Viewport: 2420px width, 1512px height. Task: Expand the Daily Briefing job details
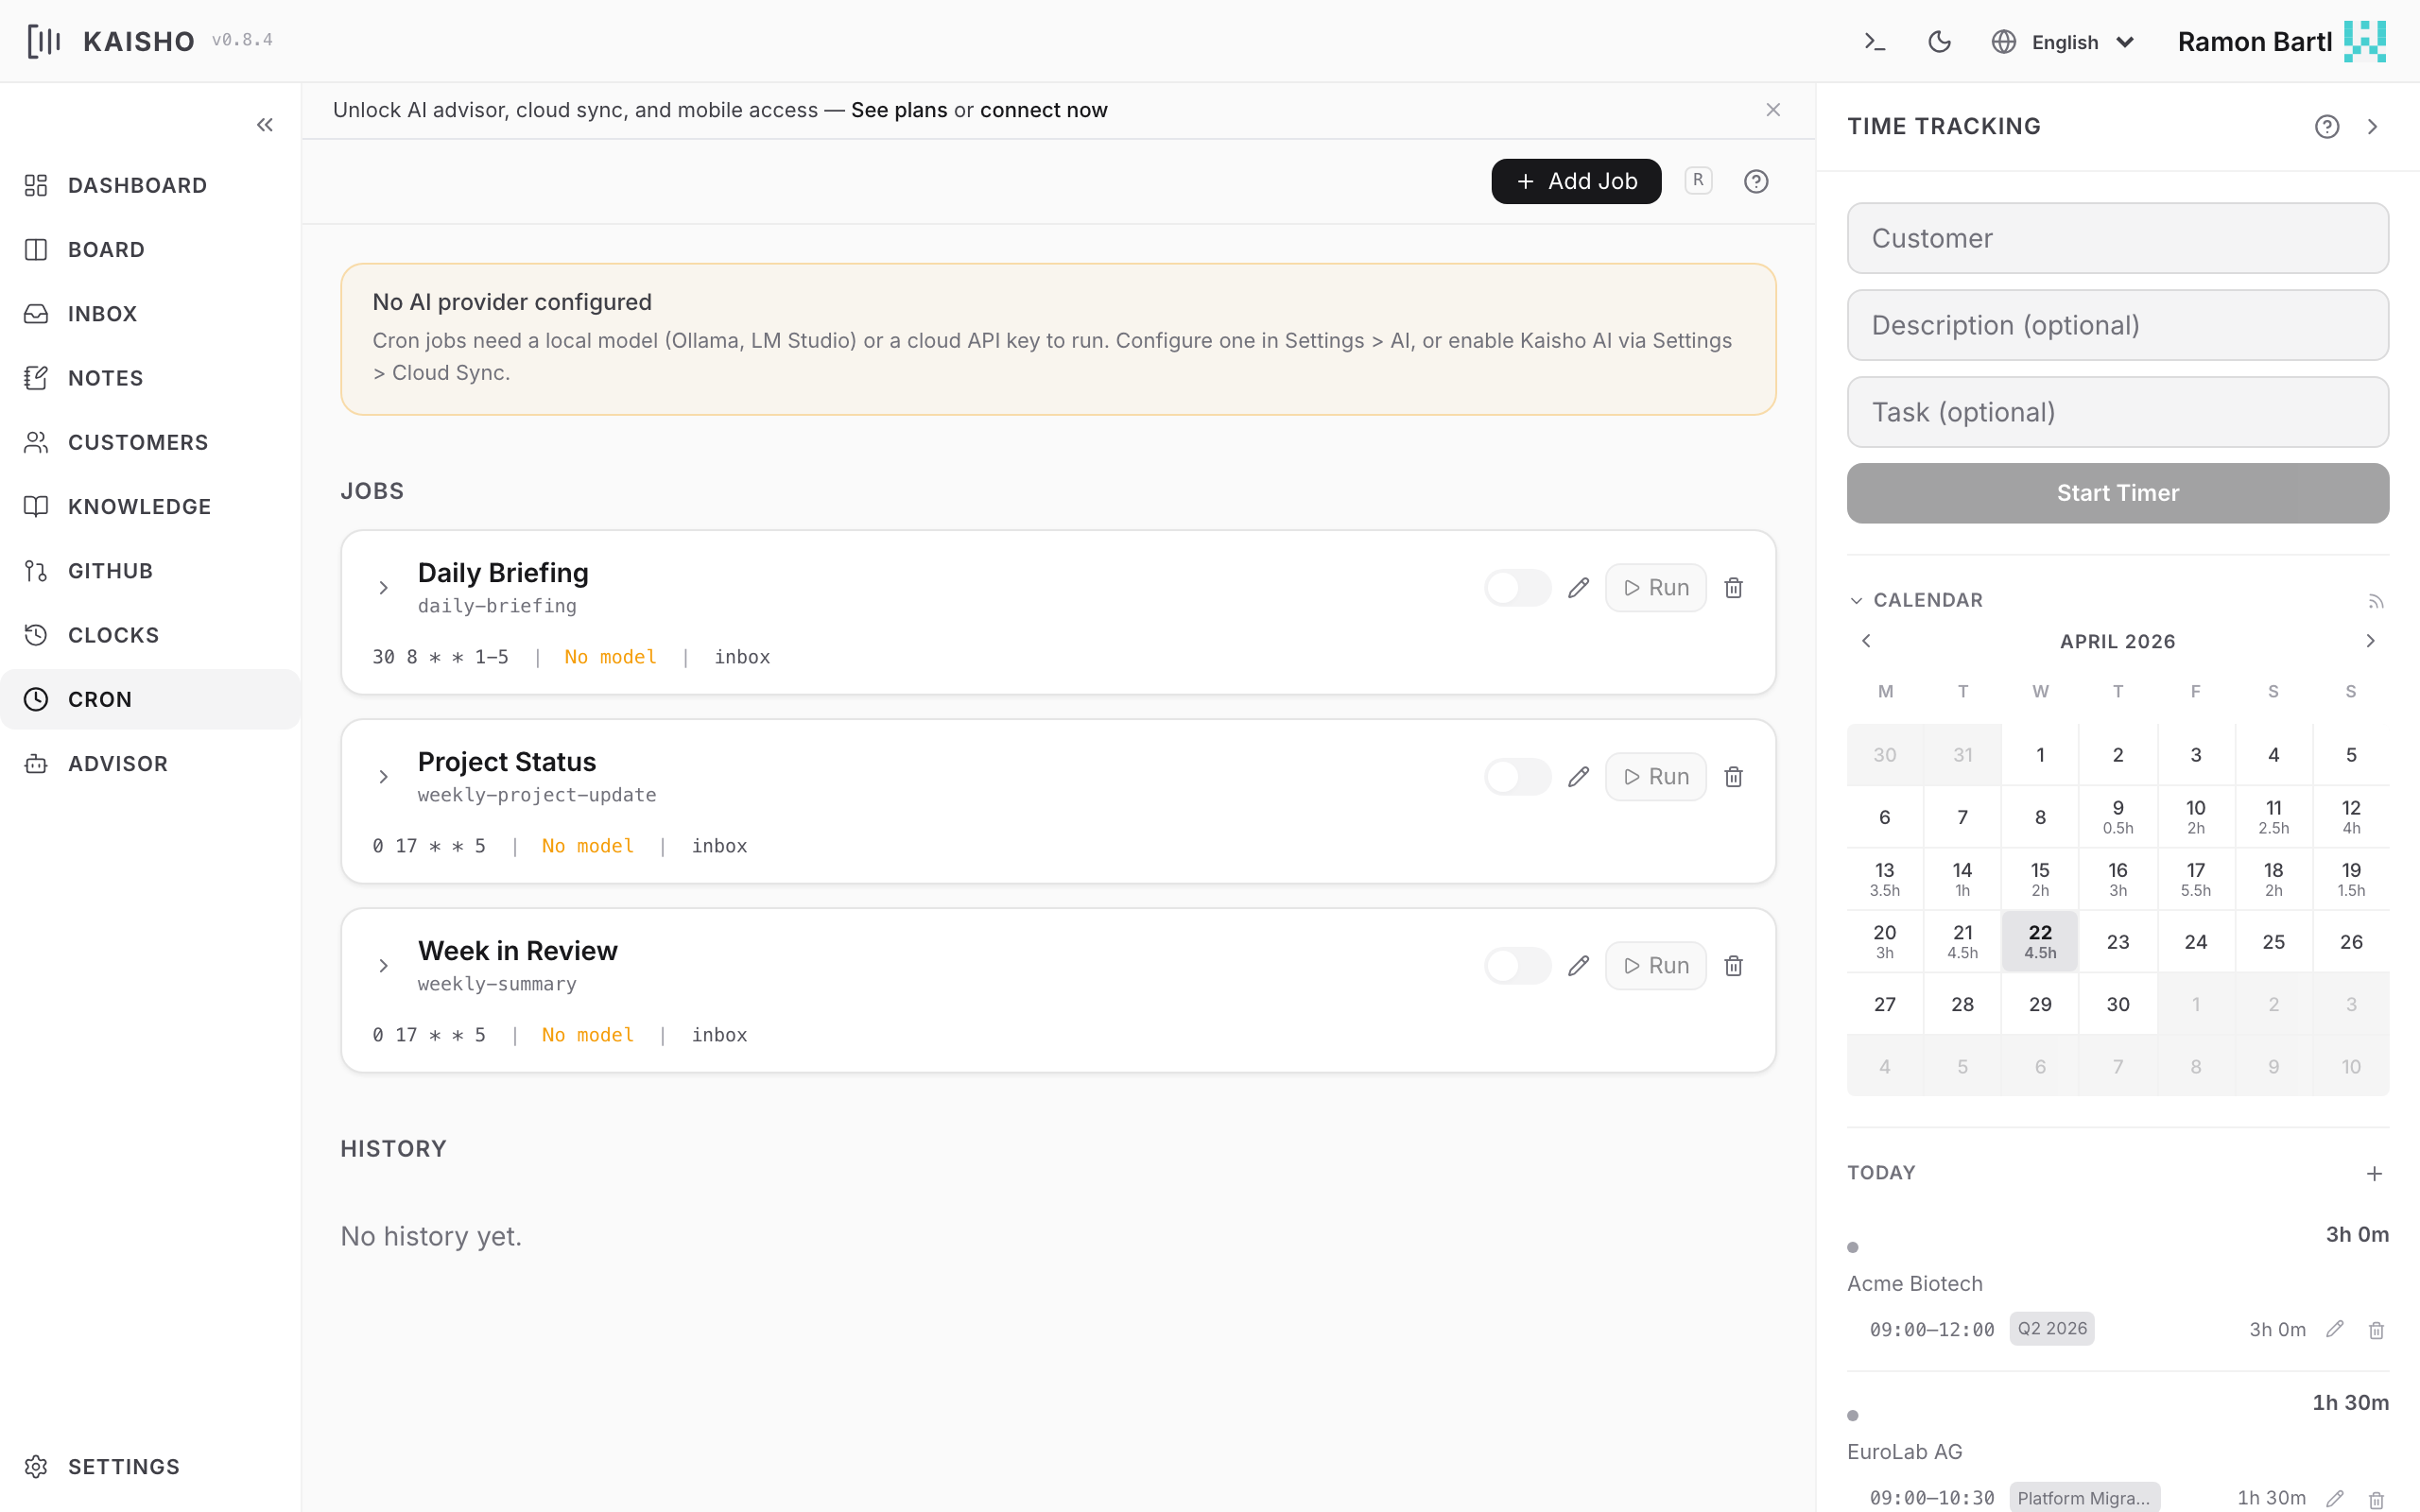click(383, 588)
